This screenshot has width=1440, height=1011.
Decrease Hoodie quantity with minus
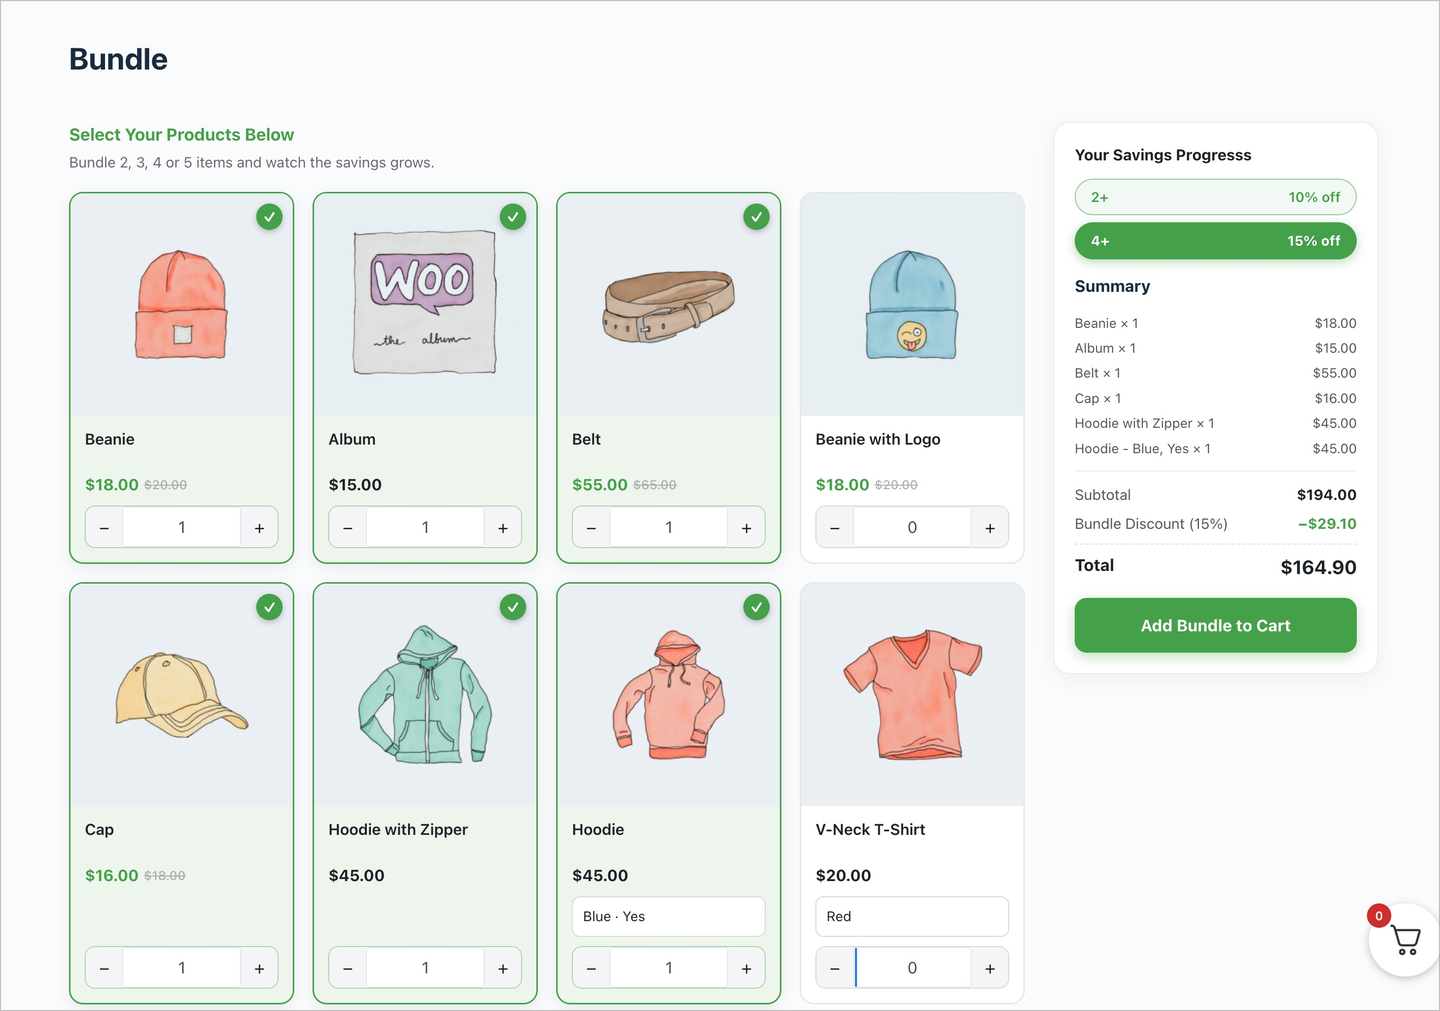click(591, 968)
